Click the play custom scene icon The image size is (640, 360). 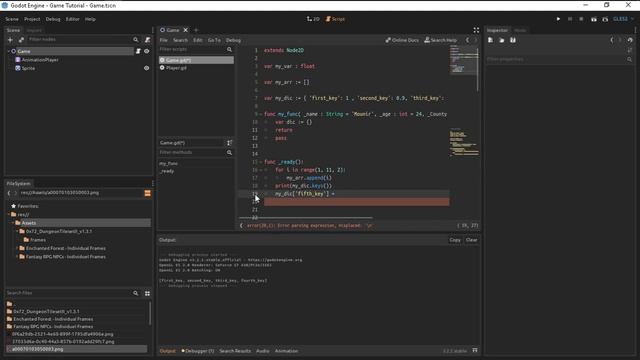[x=605, y=19]
